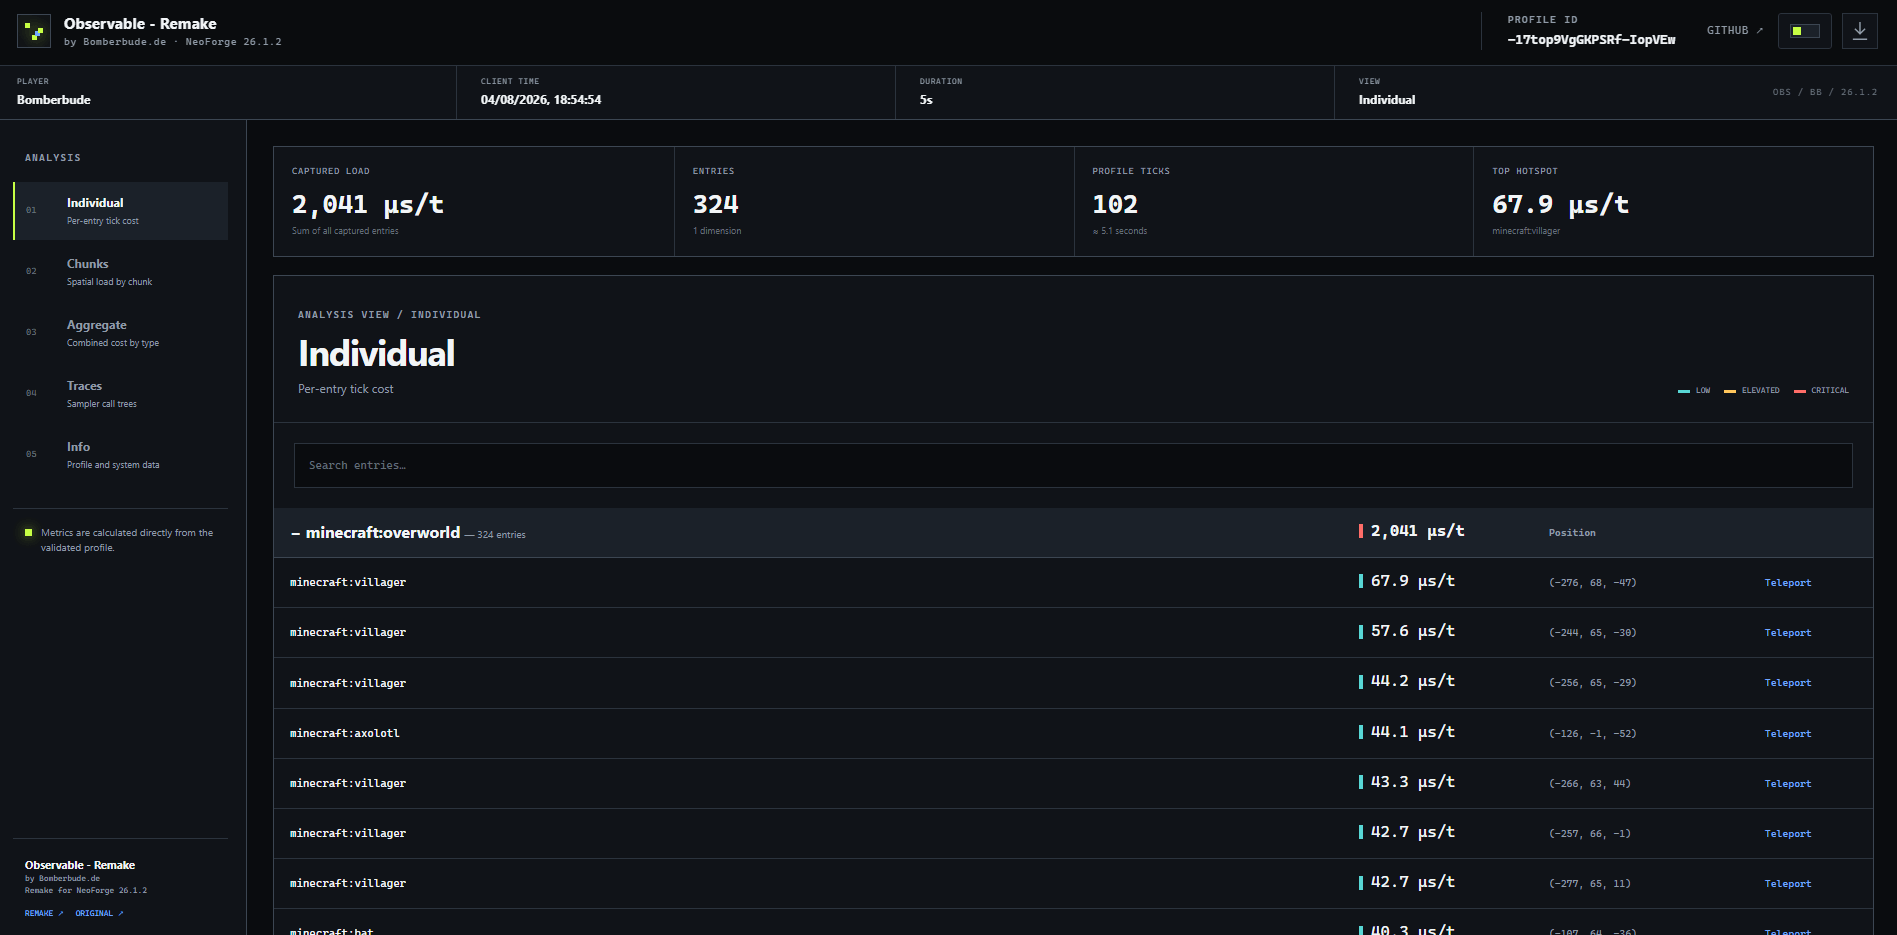Teleport to villager at (-257, 66, -1)
Screen dimensions: 1897x935
[x=1787, y=834]
